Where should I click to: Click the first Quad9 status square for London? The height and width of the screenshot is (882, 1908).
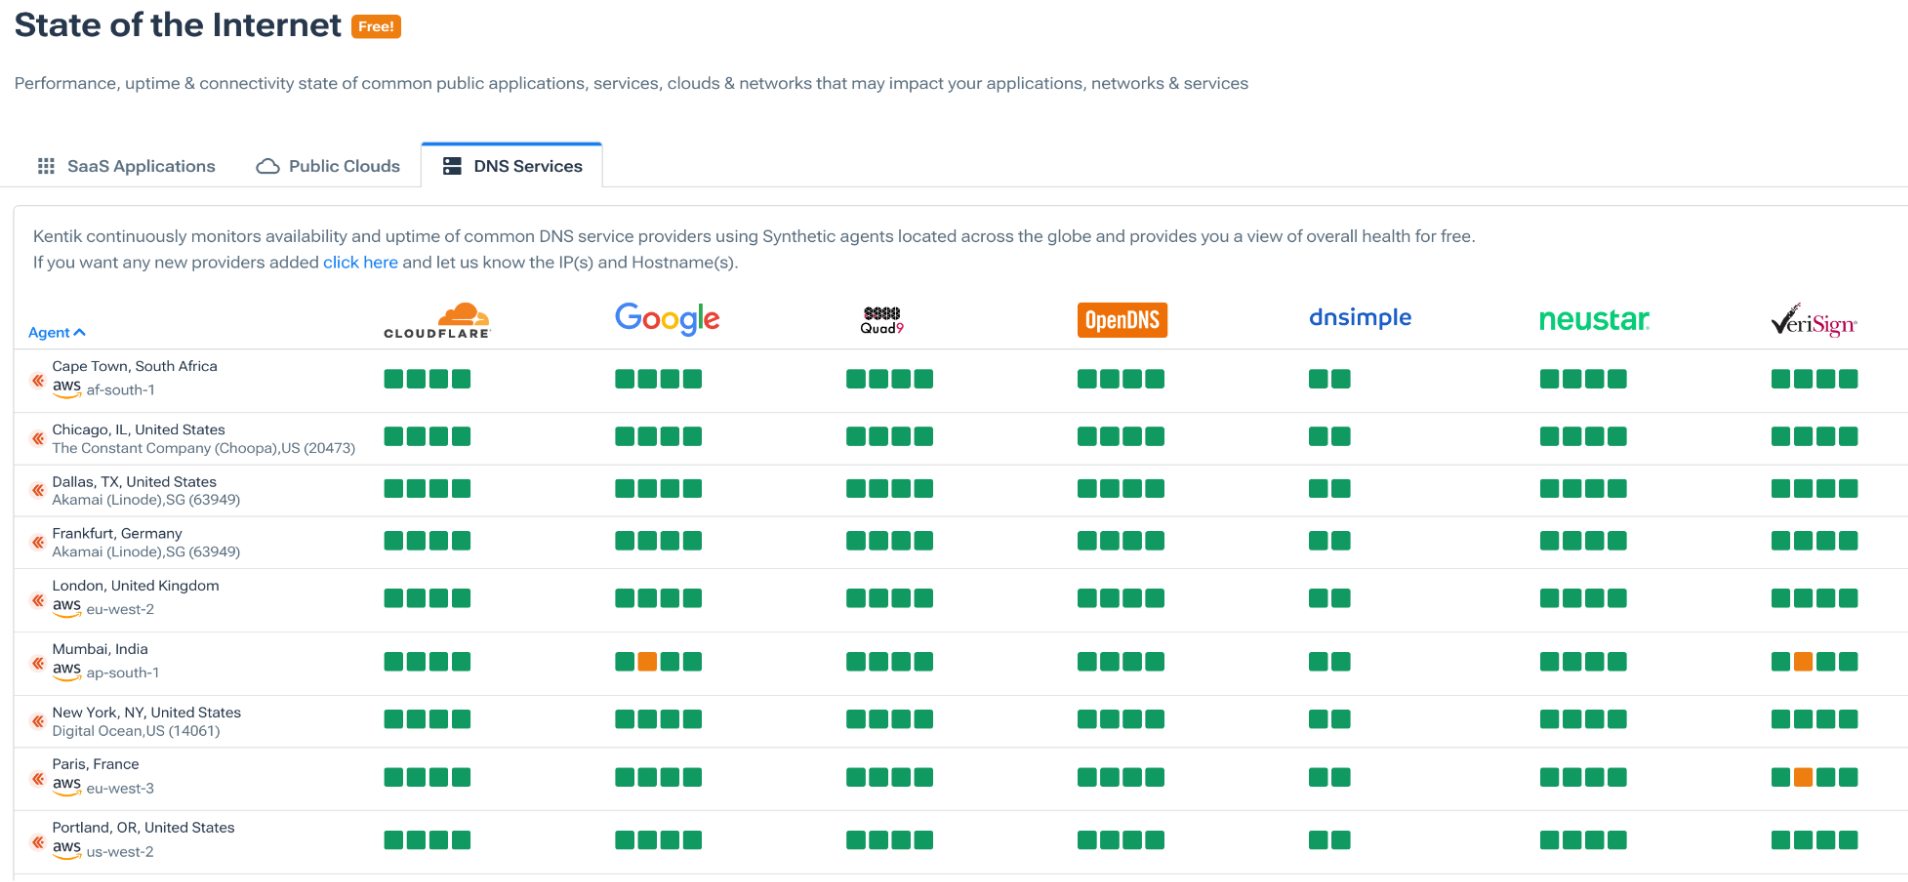click(x=856, y=598)
